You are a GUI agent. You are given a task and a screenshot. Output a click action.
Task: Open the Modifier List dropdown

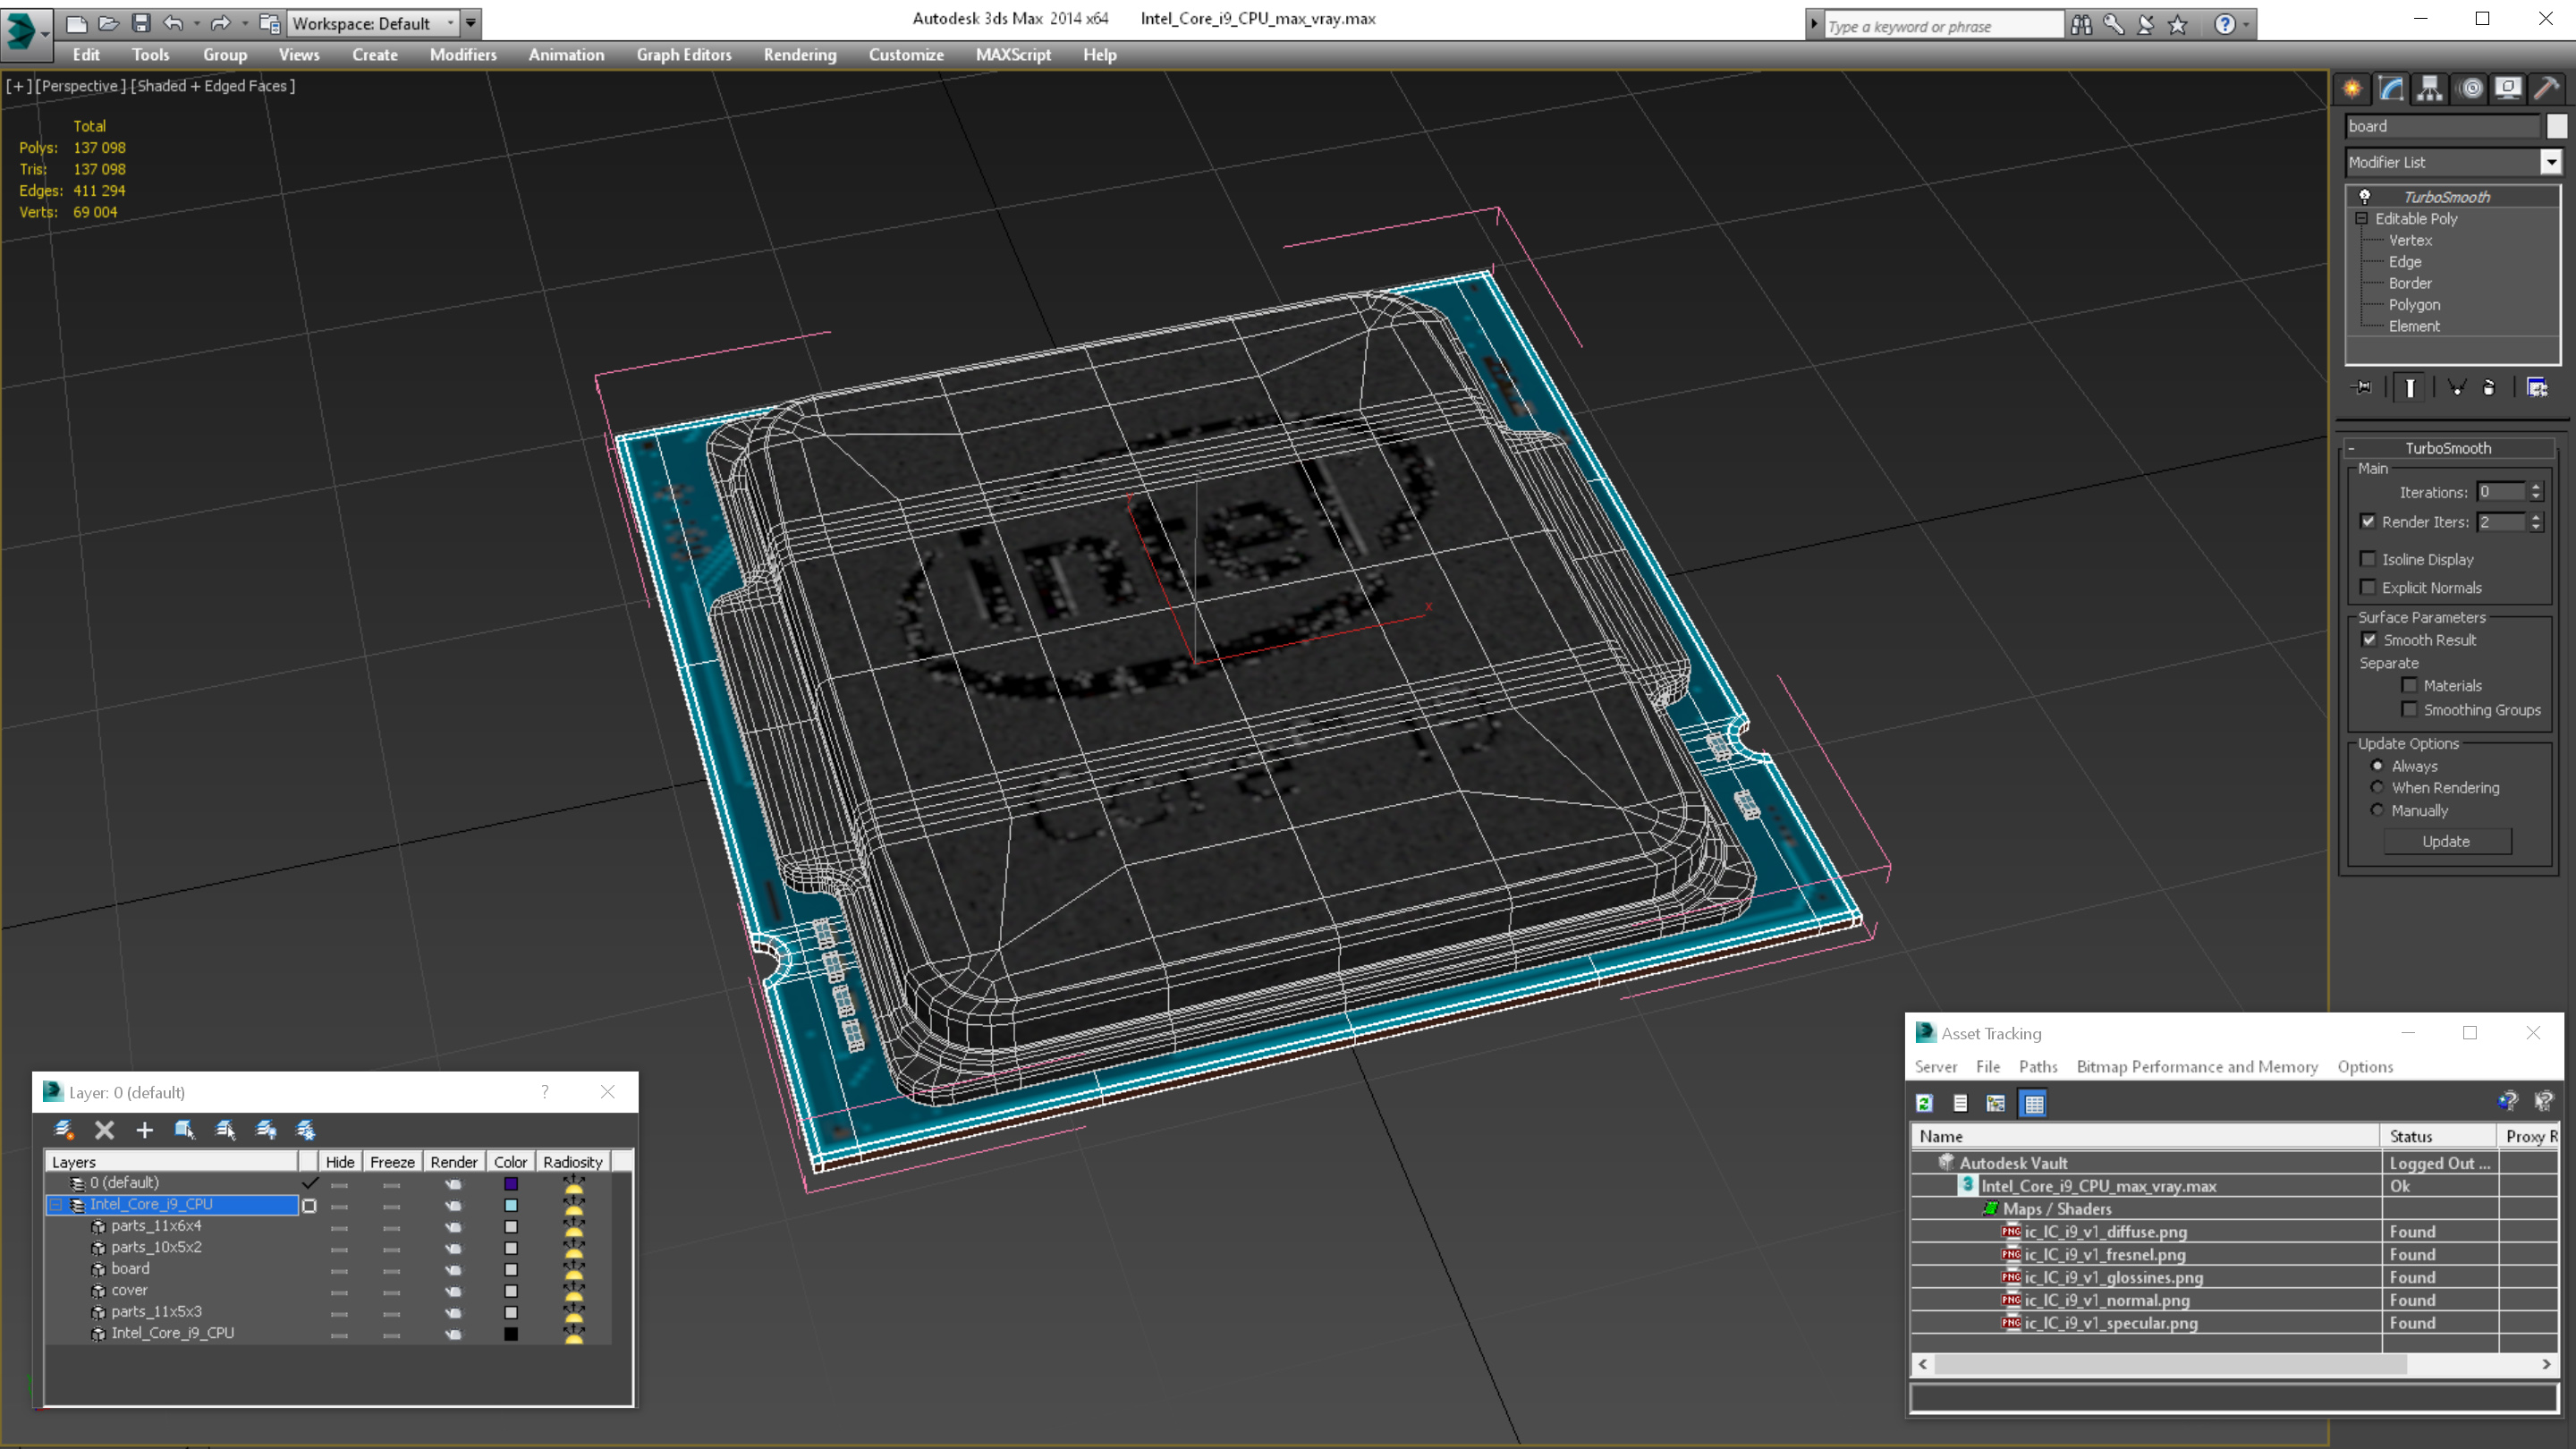click(x=2551, y=162)
